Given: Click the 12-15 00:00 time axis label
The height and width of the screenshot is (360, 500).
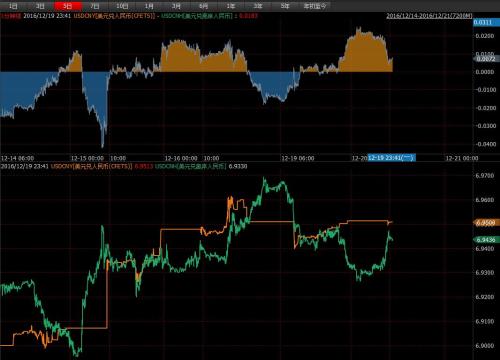Looking at the screenshot, I should pyautogui.click(x=87, y=158).
